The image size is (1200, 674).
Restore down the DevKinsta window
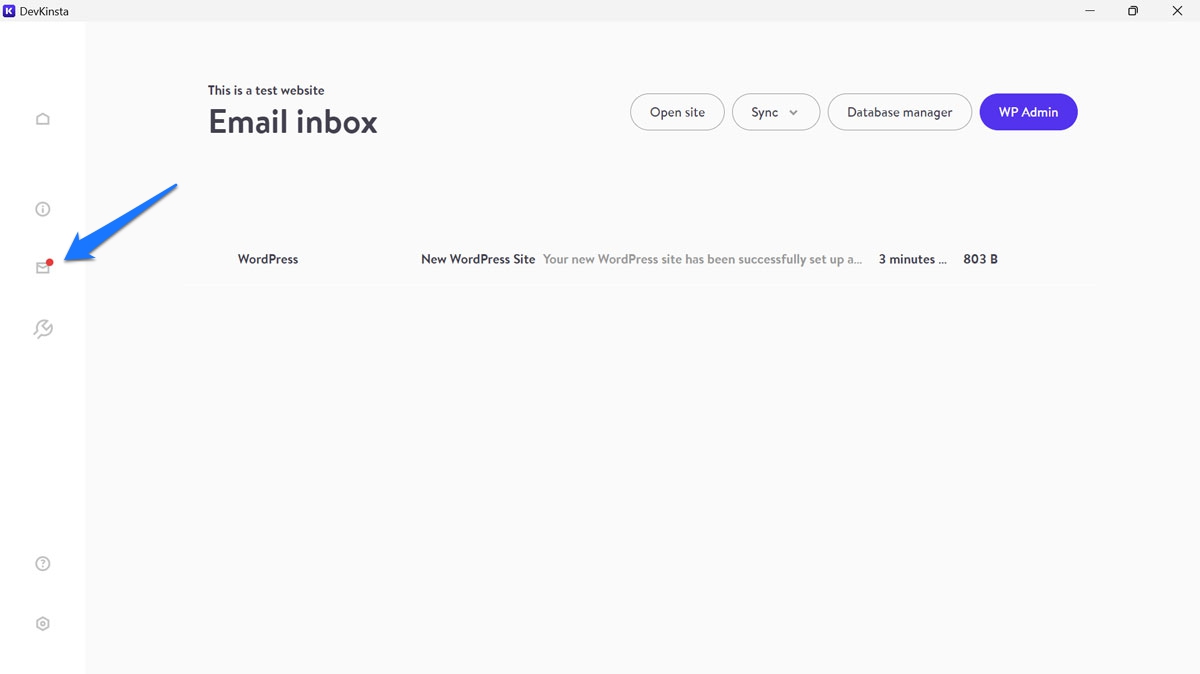pos(1133,11)
